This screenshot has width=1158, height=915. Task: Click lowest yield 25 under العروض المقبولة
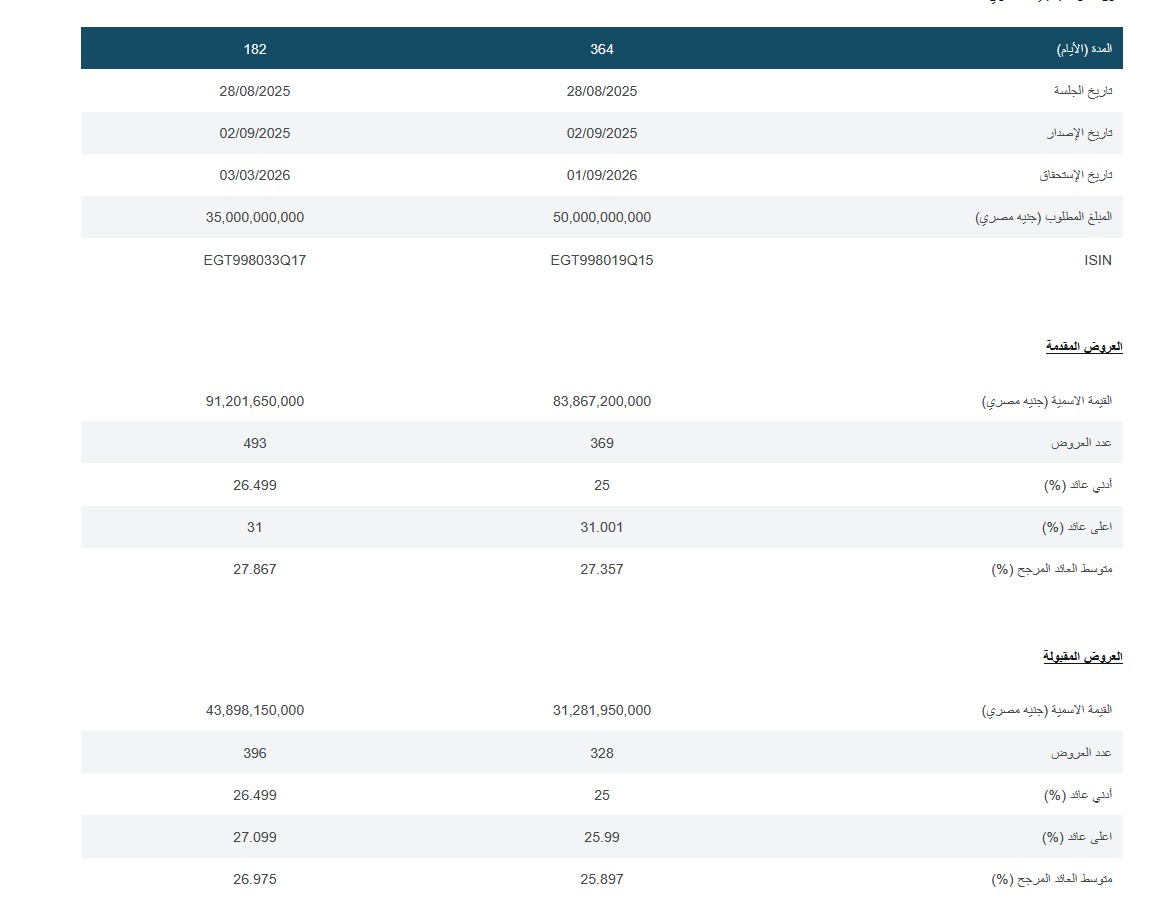click(602, 795)
